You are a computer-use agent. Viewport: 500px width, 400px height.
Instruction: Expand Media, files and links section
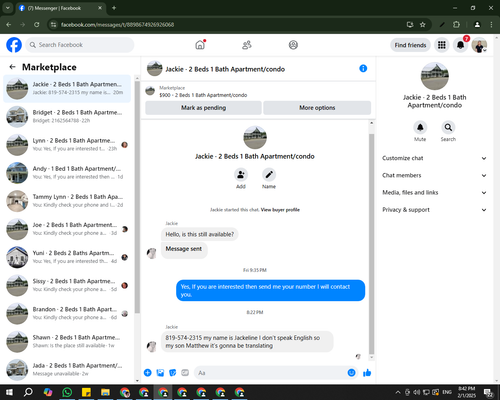(434, 193)
